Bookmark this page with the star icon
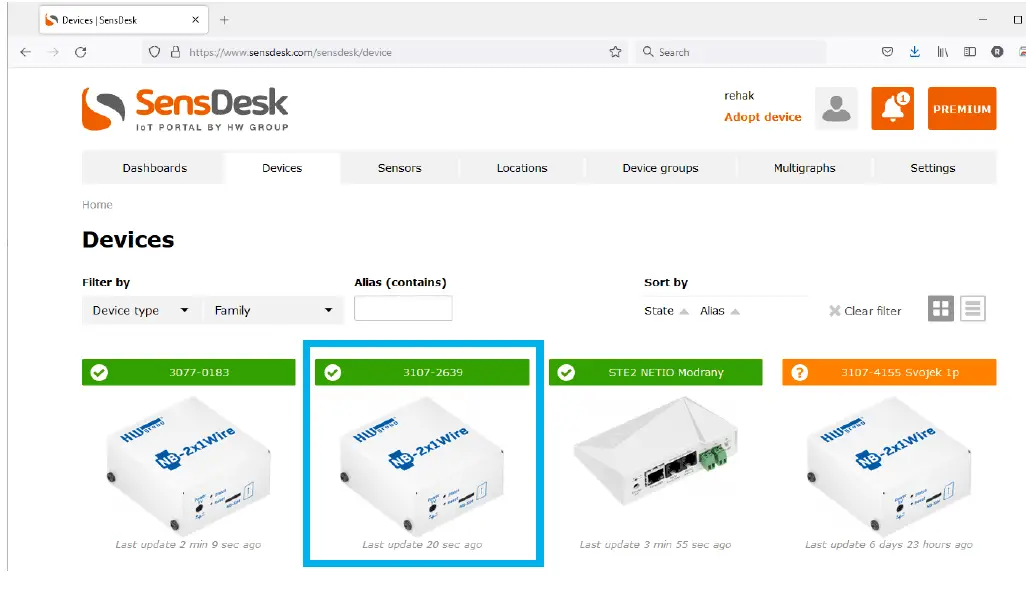 (x=615, y=52)
